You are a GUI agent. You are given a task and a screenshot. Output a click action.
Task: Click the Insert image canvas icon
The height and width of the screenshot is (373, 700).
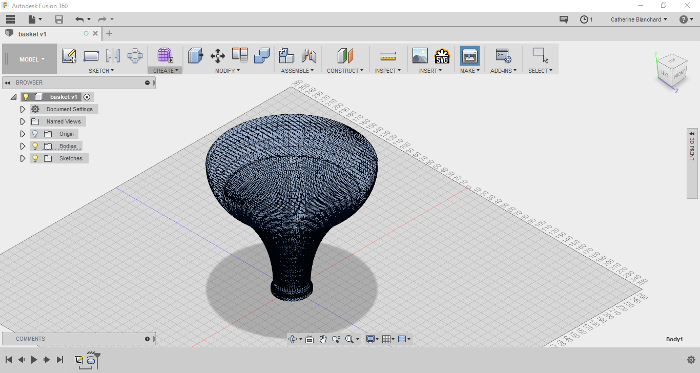[x=420, y=56]
